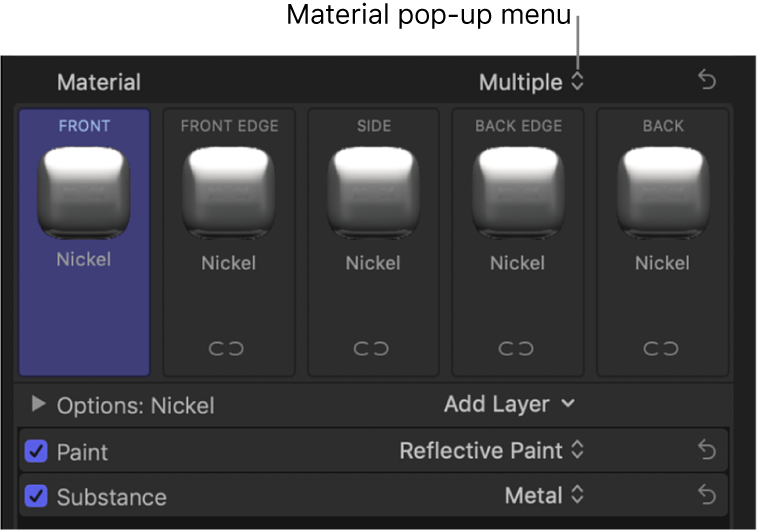Select the Front facet Nickel thumbnail
Viewport: 758px width, 532px height.
(84, 191)
